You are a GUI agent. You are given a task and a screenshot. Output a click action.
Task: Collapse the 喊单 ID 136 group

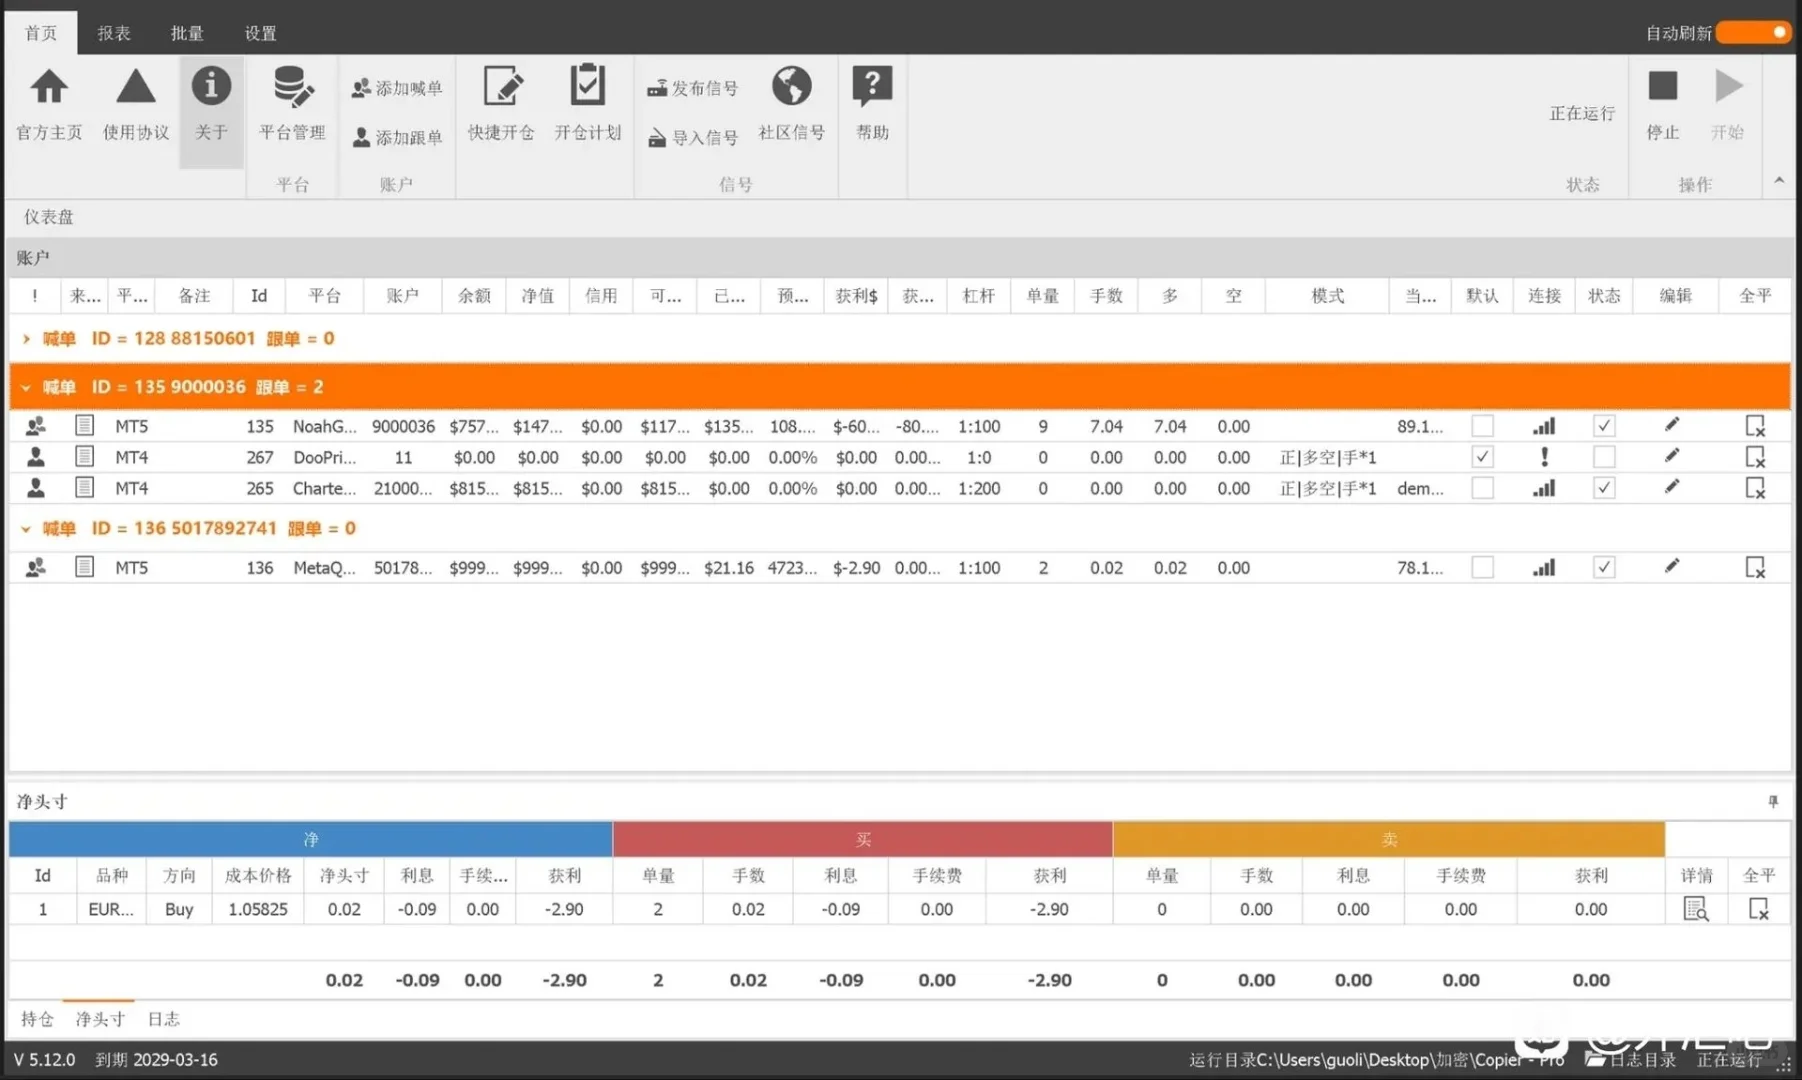(26, 528)
